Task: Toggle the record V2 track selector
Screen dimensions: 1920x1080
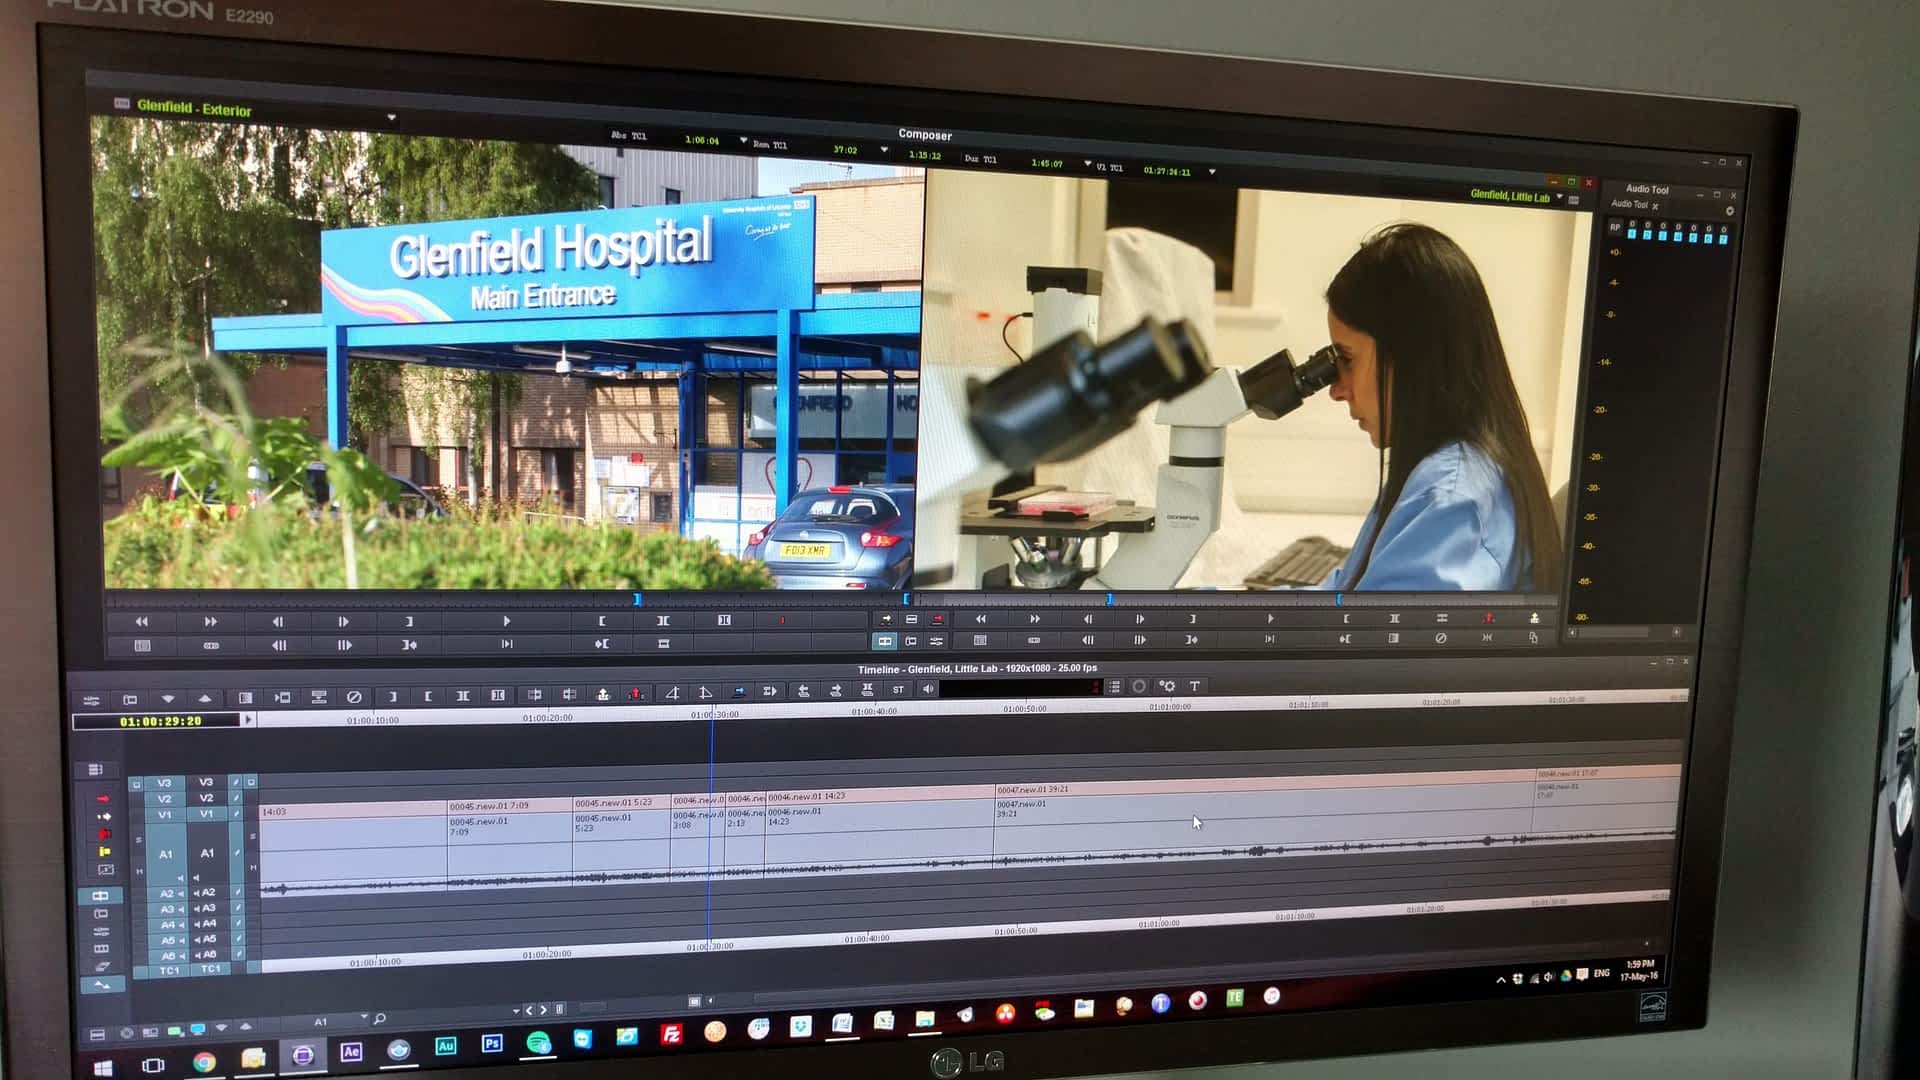Action: 206,798
